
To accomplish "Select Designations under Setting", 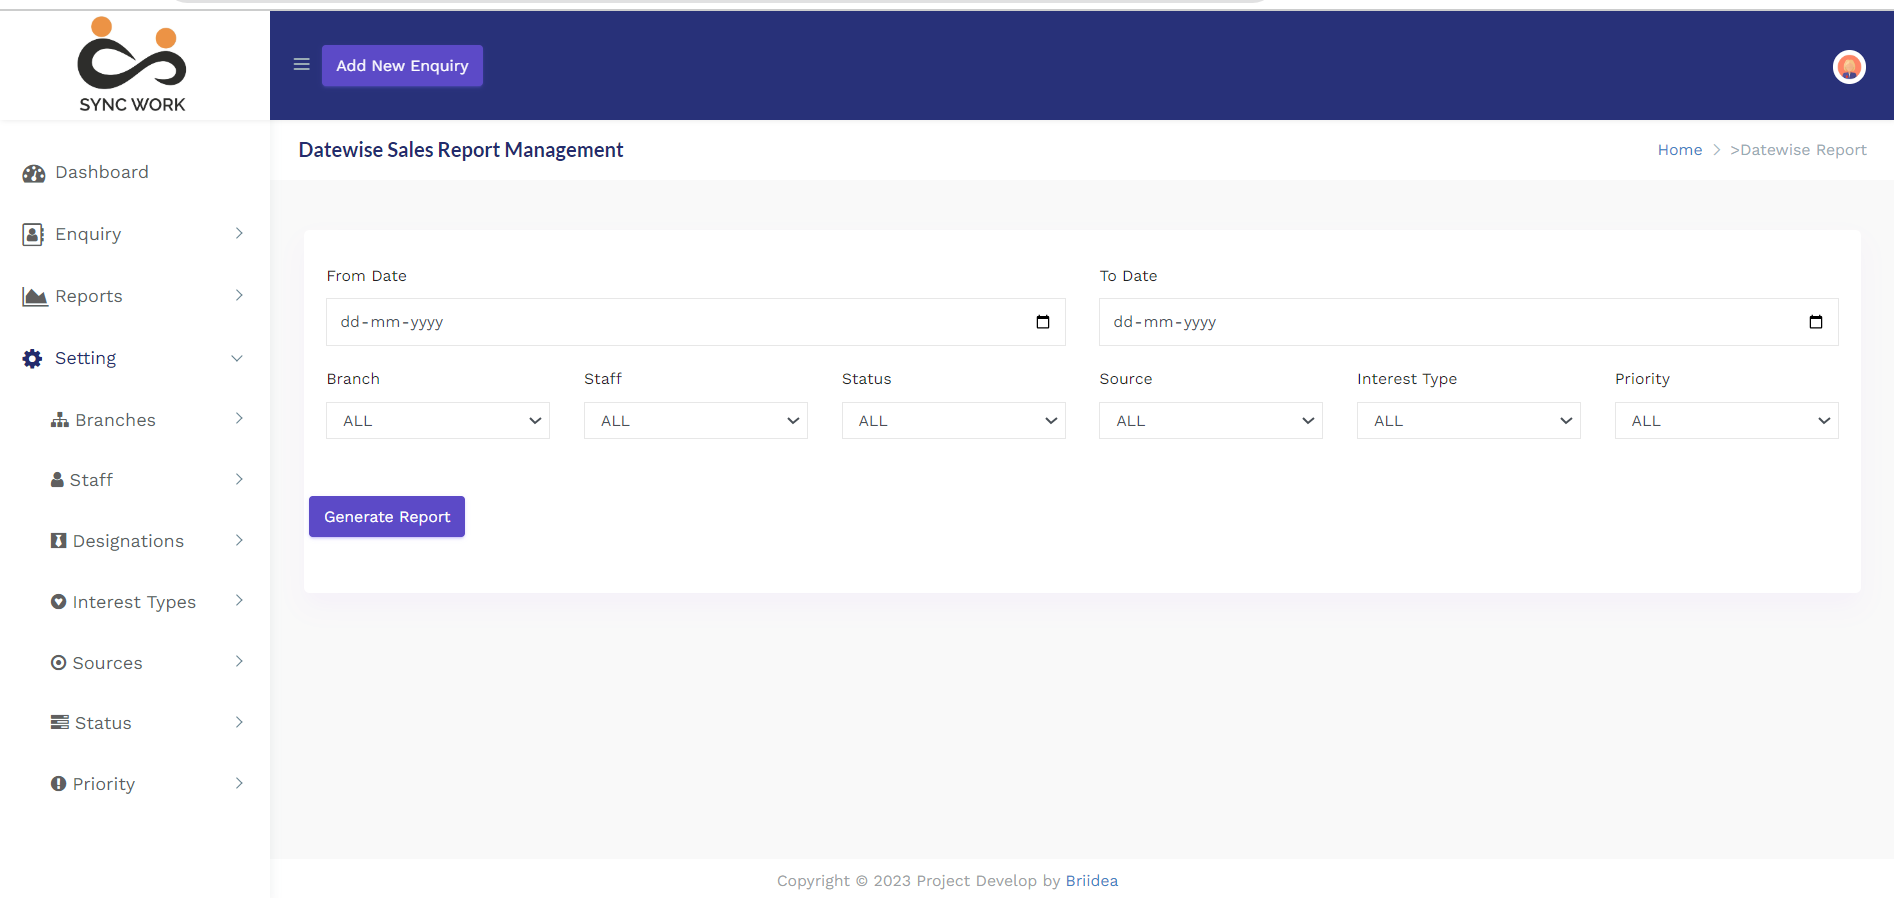I will coord(128,541).
